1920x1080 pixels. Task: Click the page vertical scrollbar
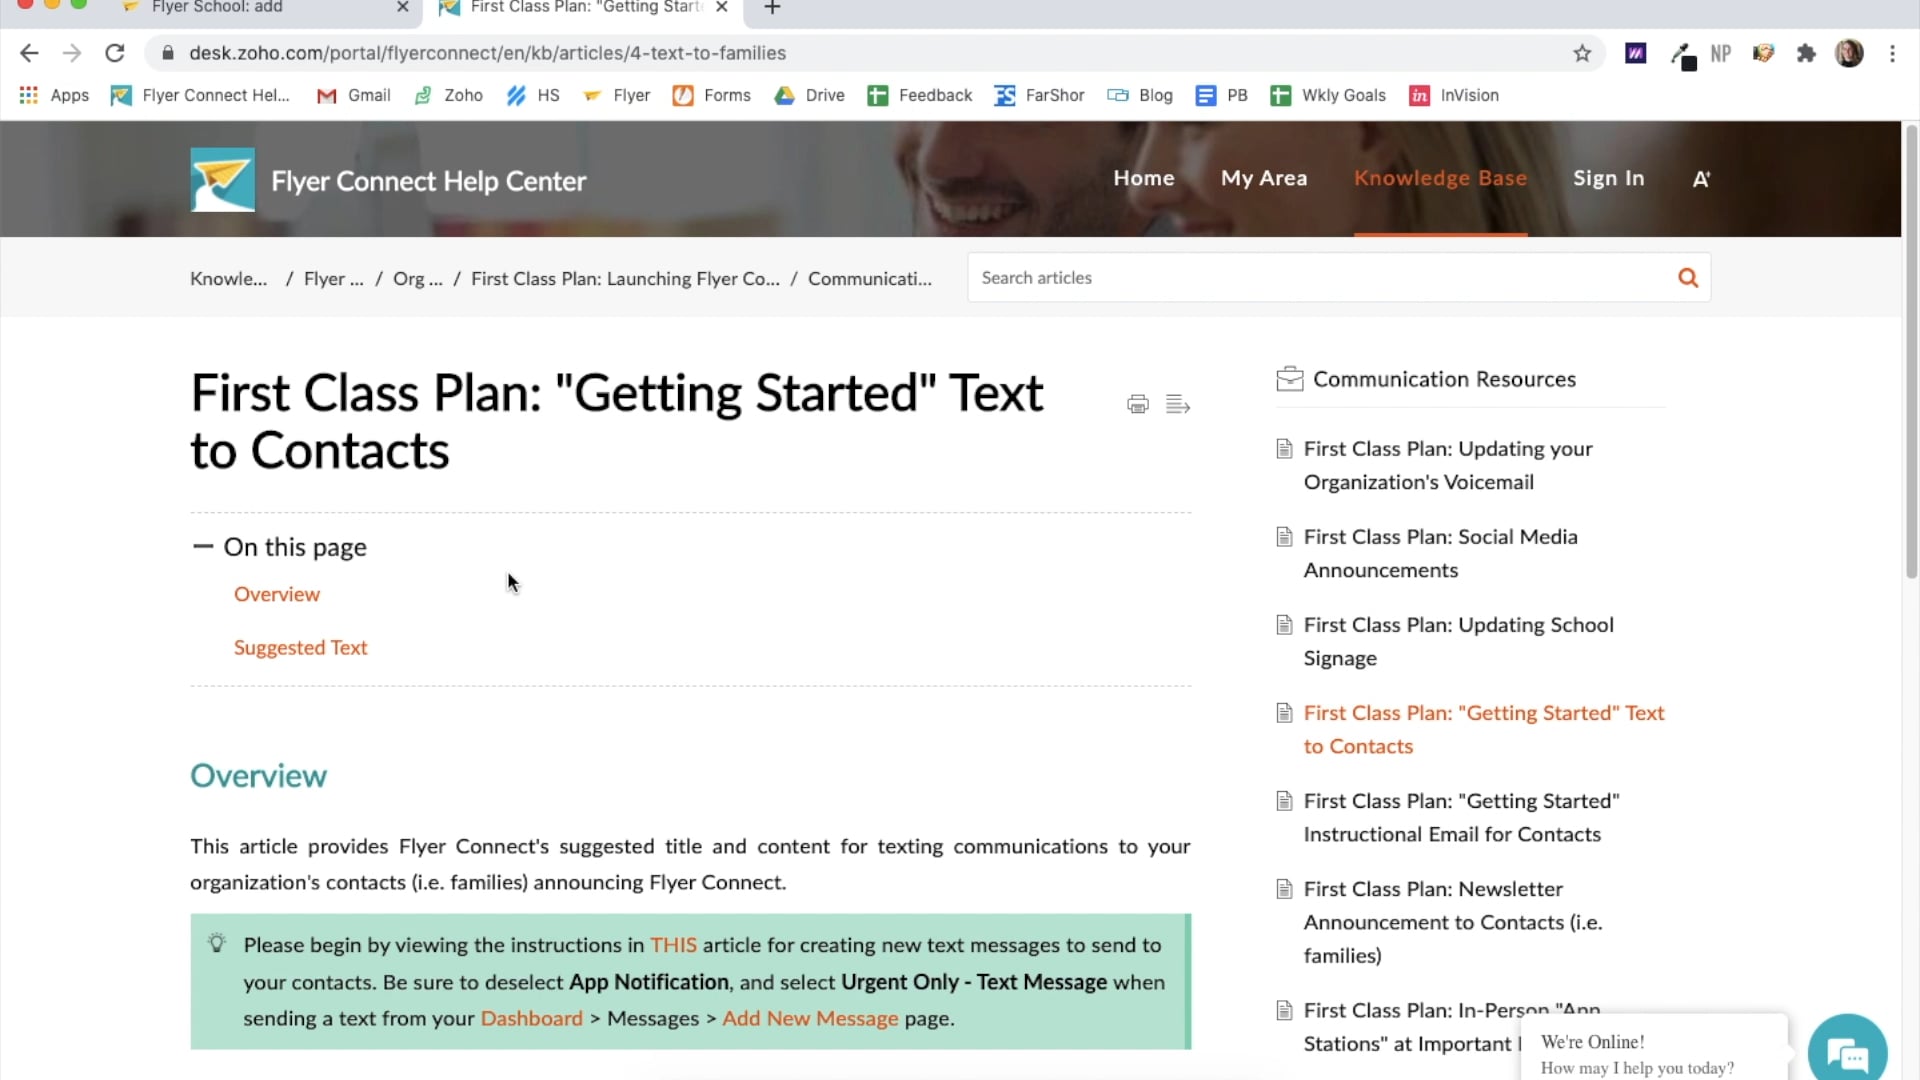point(1911,350)
